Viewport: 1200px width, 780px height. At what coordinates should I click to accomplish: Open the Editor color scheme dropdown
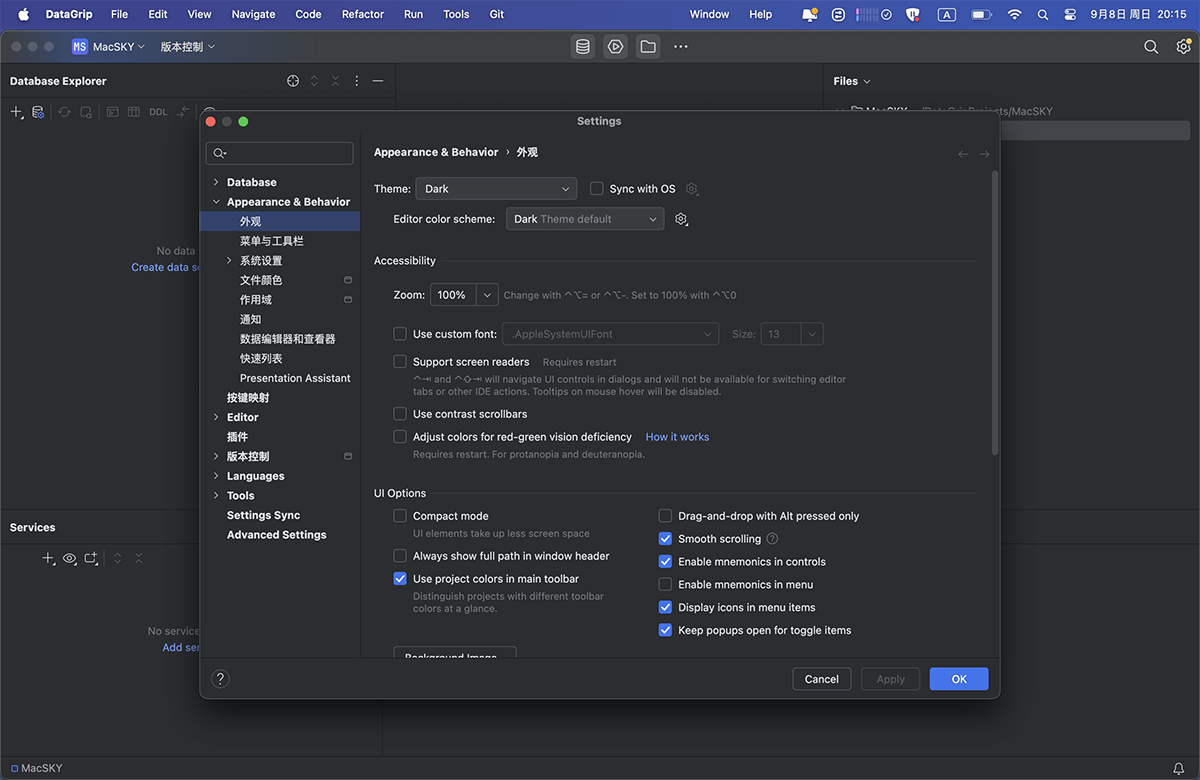pyautogui.click(x=585, y=219)
